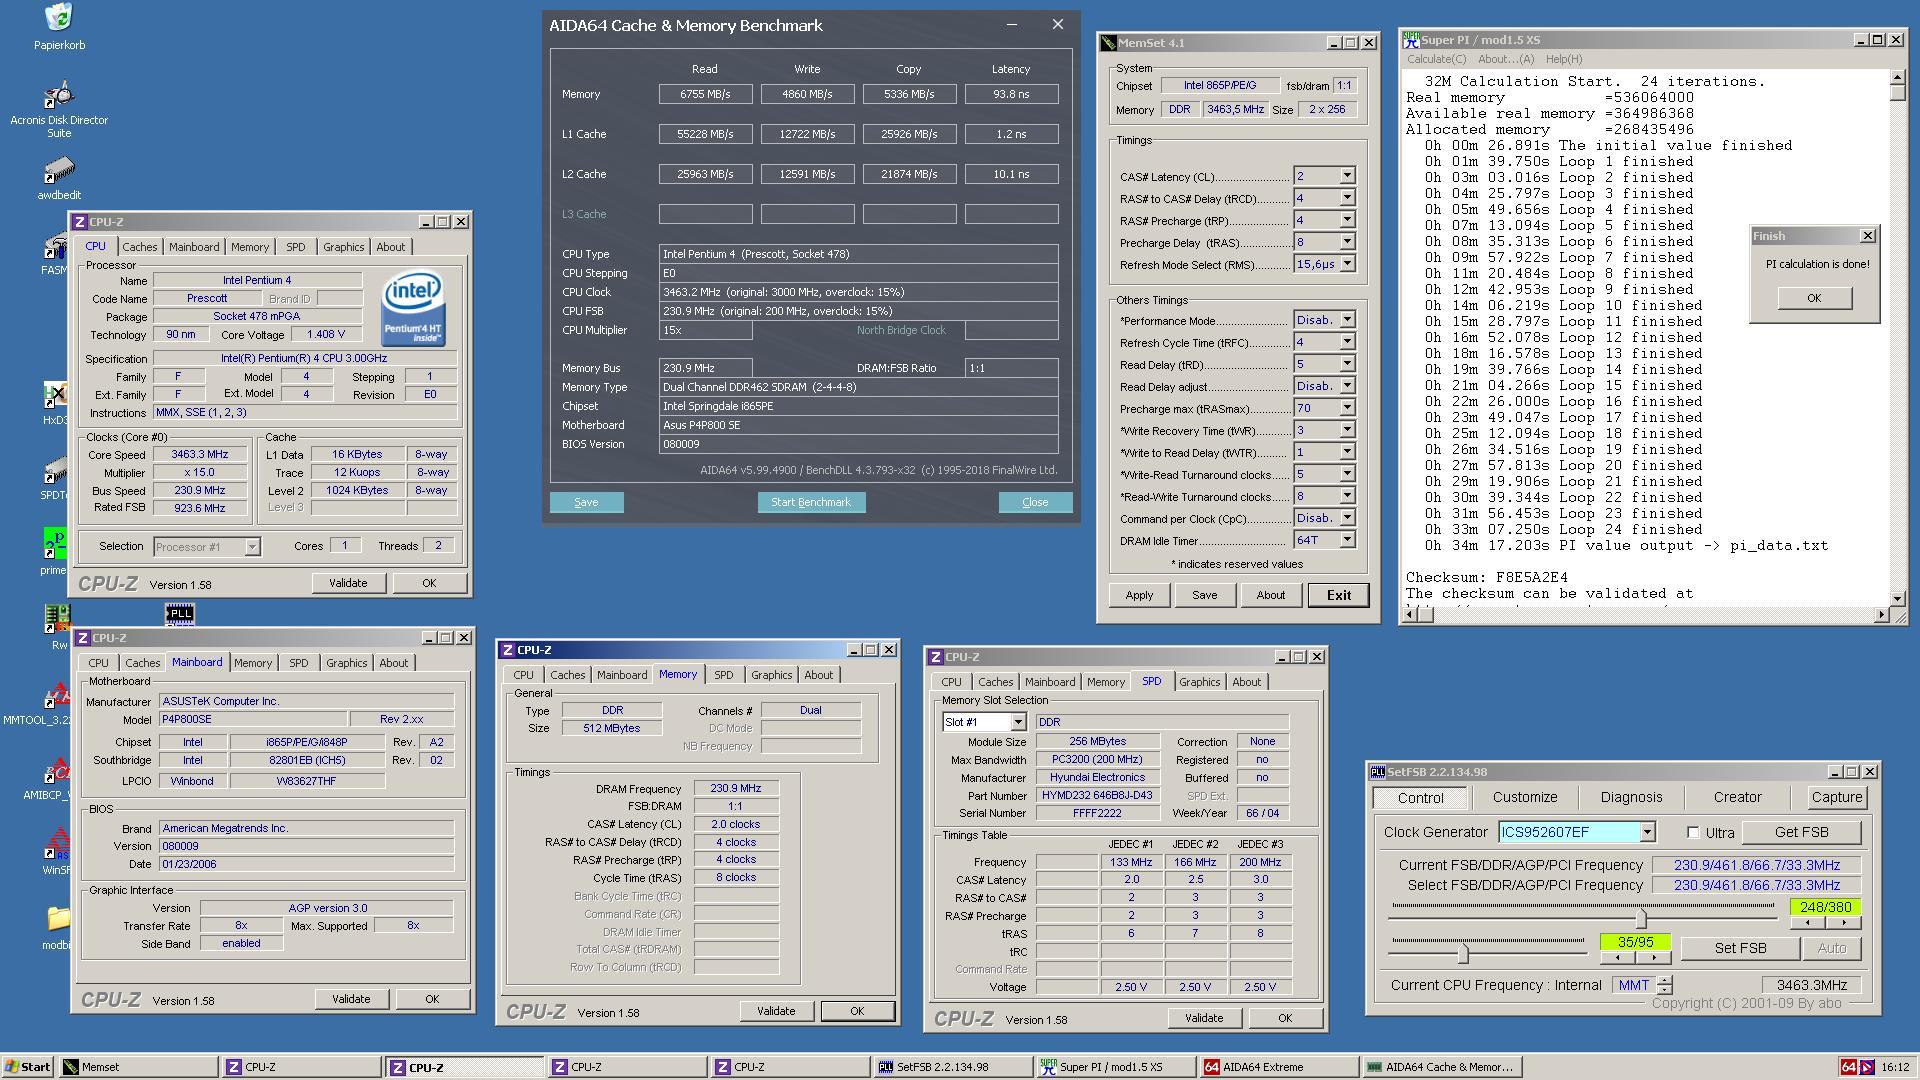Click the 248/380 green value box in SetFSB

[1825, 907]
